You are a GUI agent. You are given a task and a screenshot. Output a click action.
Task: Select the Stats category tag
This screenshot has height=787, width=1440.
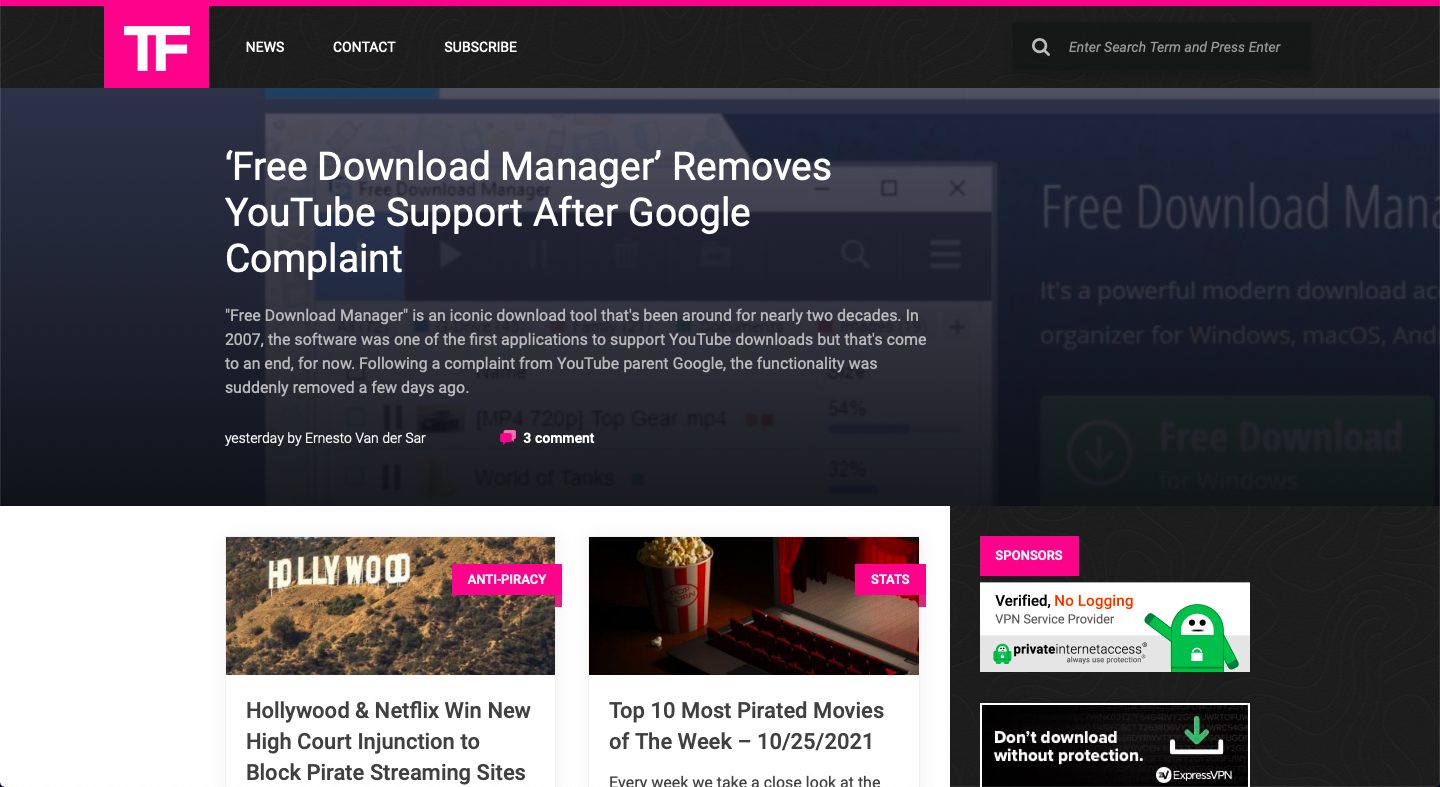(890, 579)
